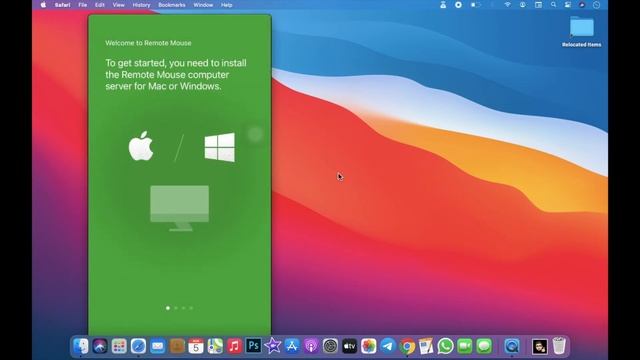Launch WhatsApp from the dock
This screenshot has width=640, height=360.
click(445, 346)
